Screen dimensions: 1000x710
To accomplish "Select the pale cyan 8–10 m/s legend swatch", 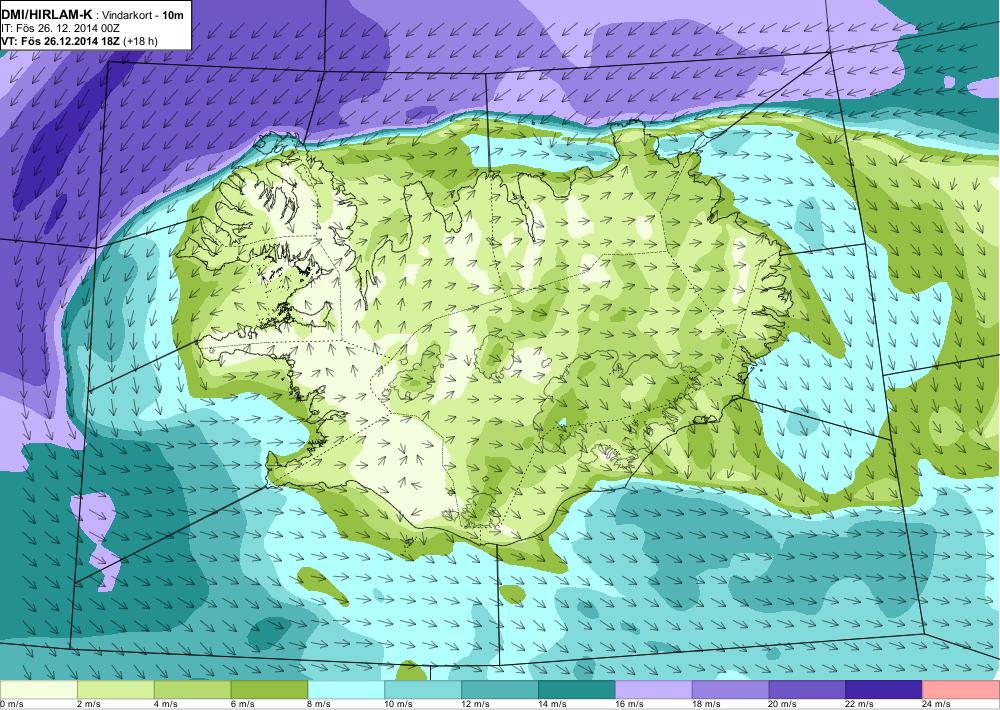I will click(346, 690).
